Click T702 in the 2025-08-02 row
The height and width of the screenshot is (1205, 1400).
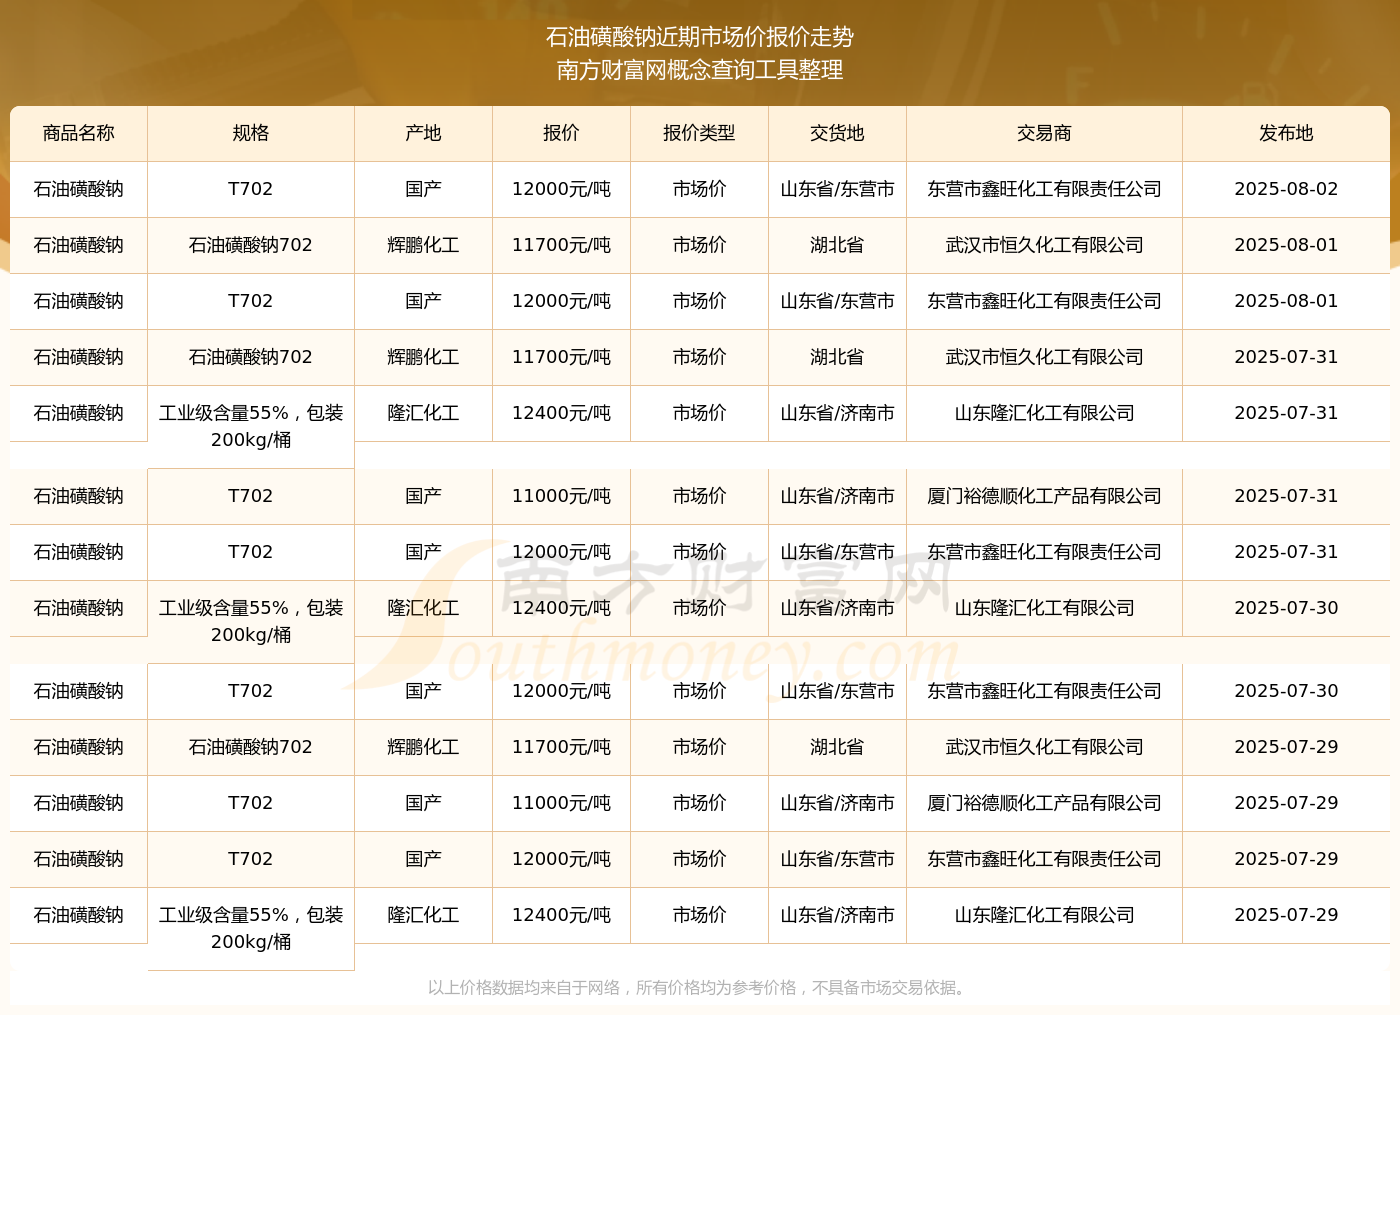point(251,189)
